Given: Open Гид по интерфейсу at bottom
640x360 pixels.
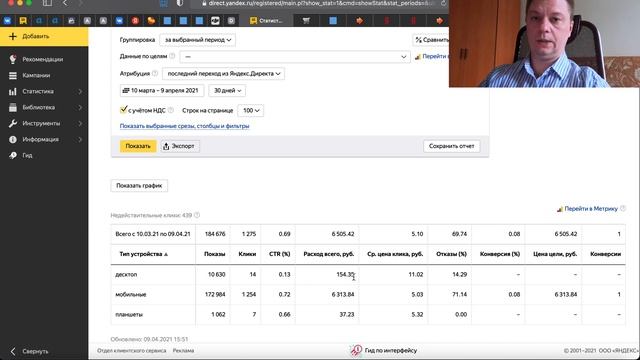Looking at the screenshot, I should click(x=384, y=350).
